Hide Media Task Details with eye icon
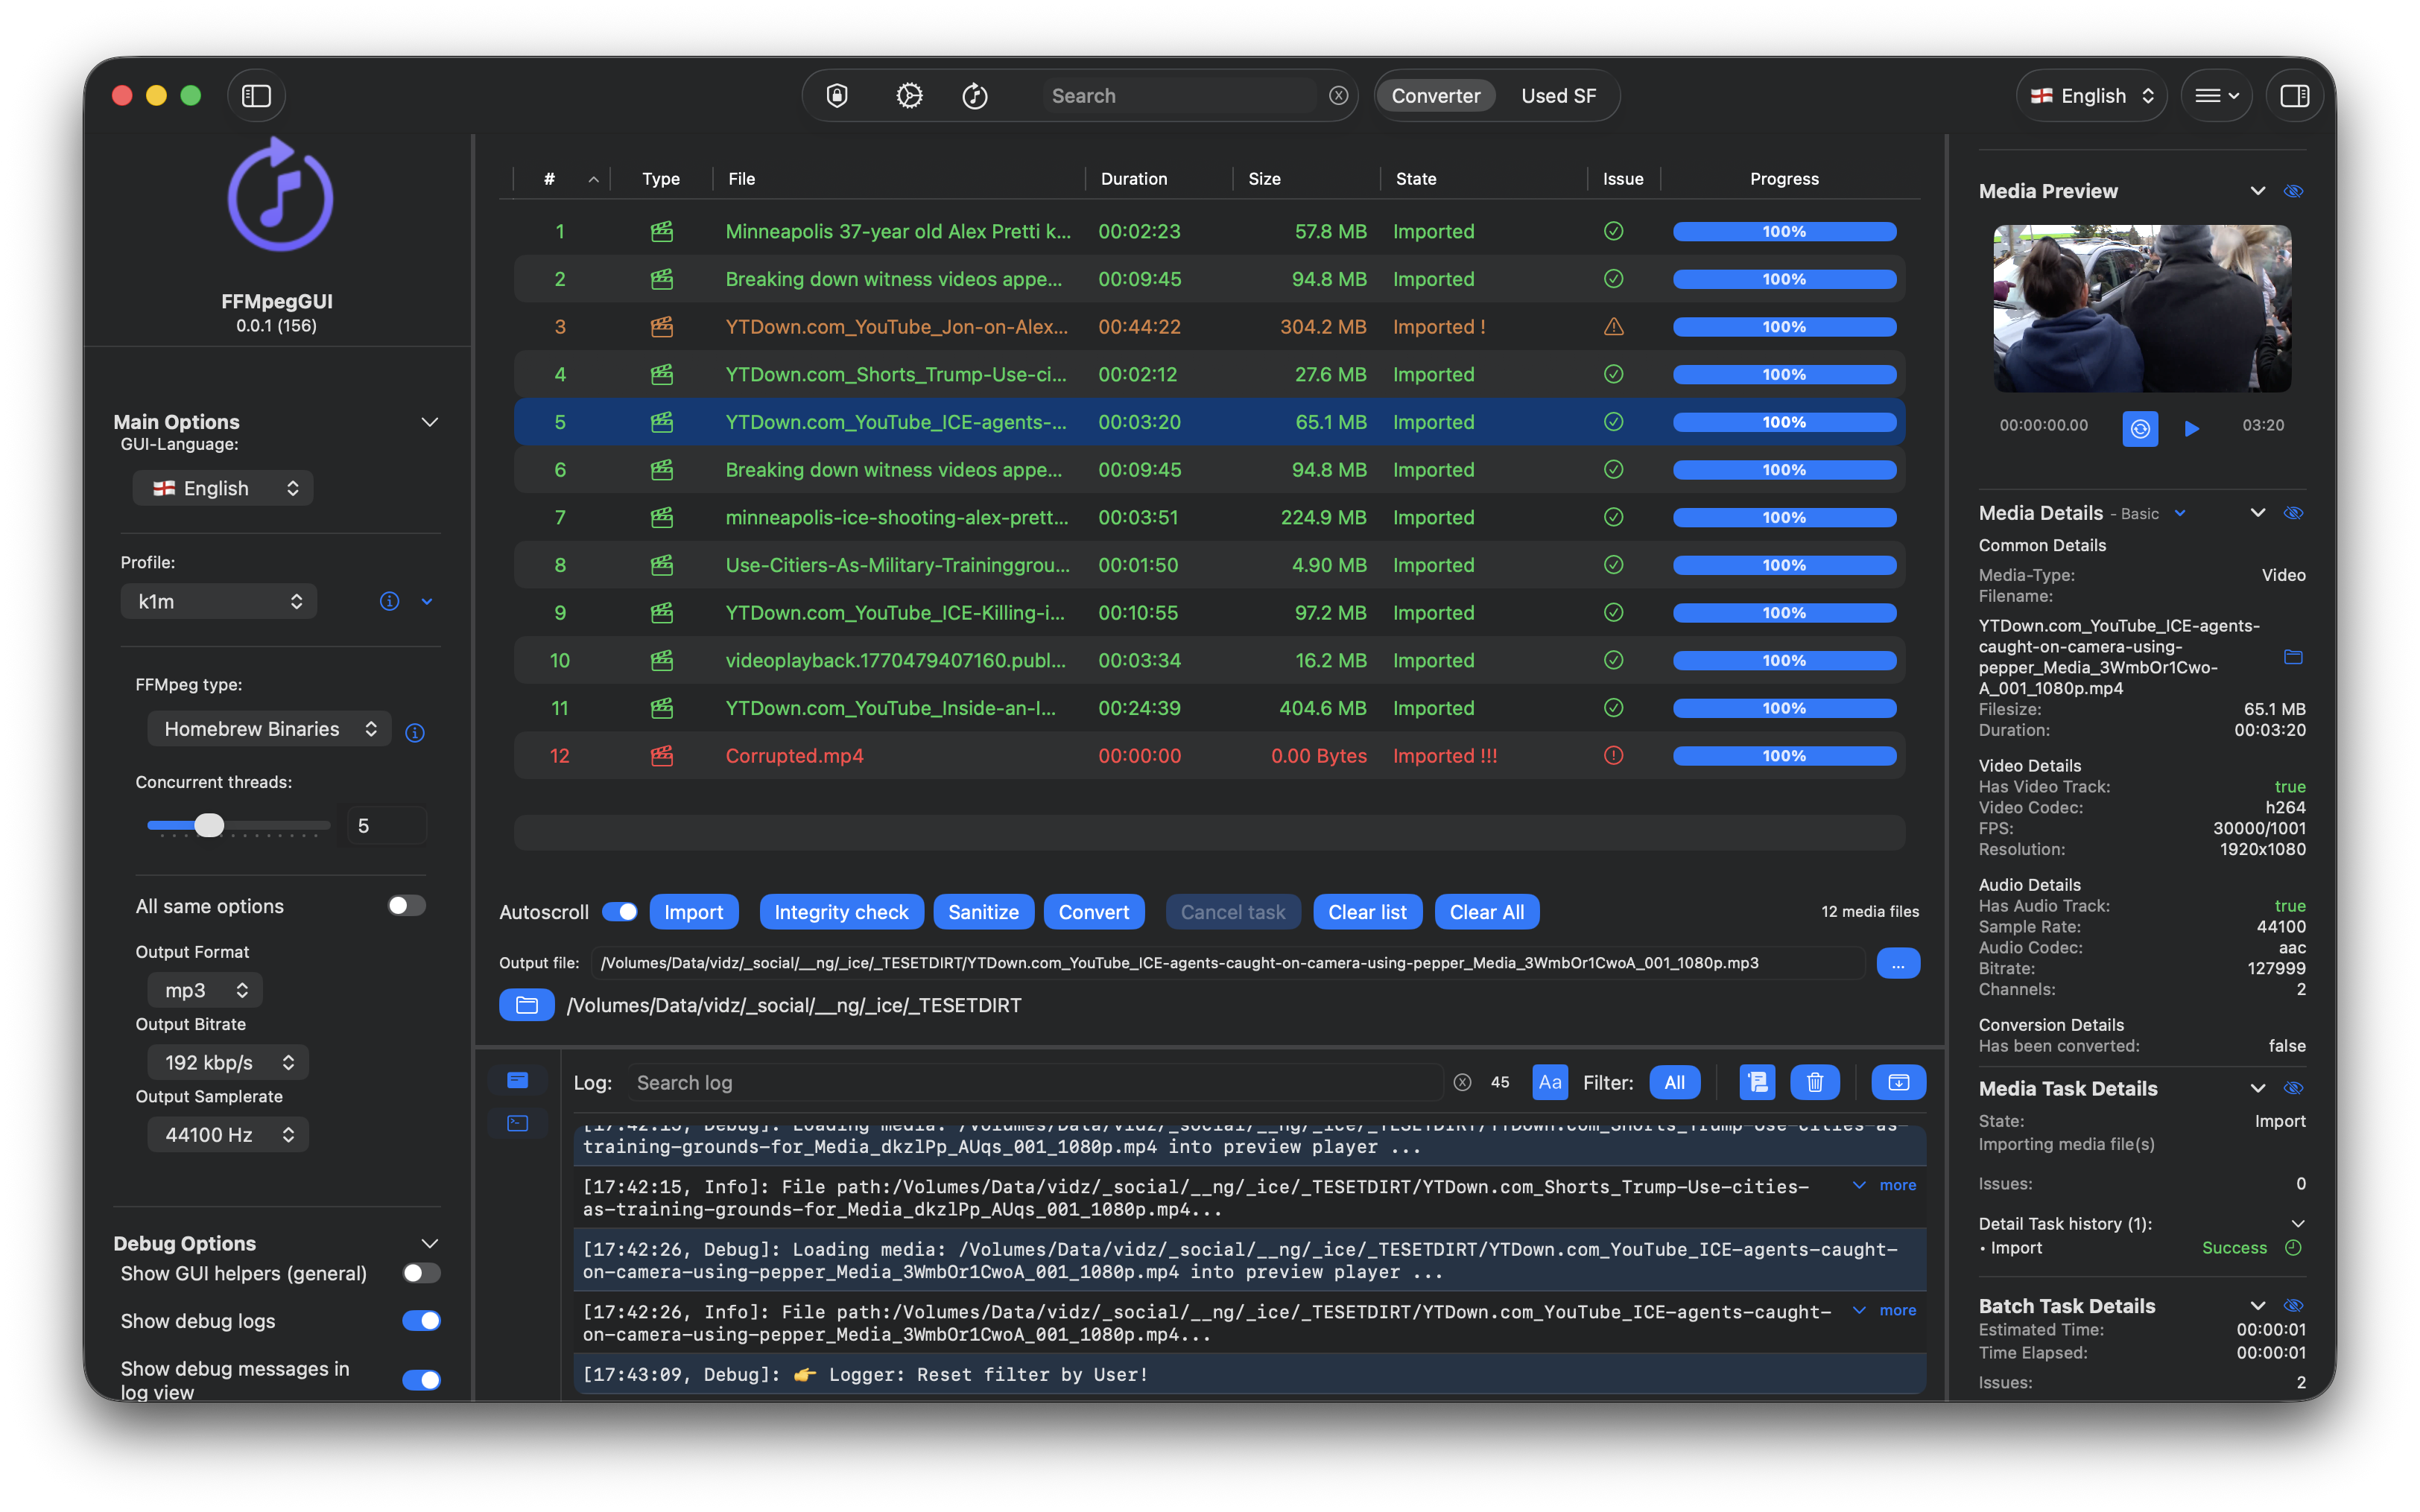 [x=2293, y=1088]
